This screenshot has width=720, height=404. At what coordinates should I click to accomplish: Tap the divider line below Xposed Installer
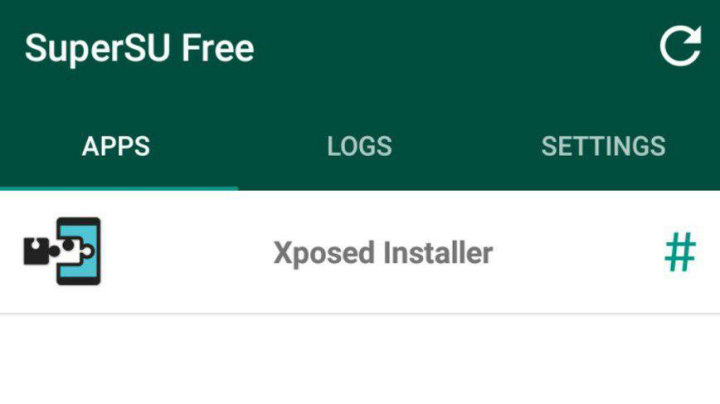[x=360, y=314]
